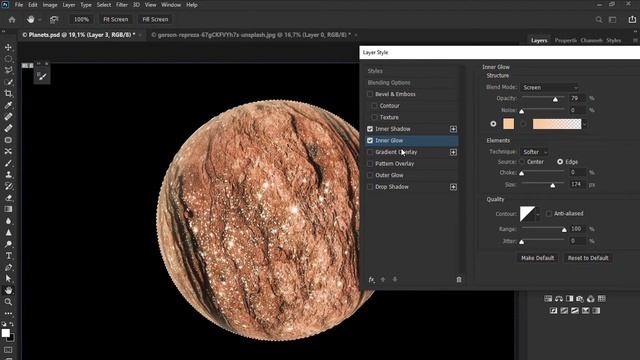Screen dimensions: 640x360
Task: Click the glow color swatch
Action: point(509,124)
